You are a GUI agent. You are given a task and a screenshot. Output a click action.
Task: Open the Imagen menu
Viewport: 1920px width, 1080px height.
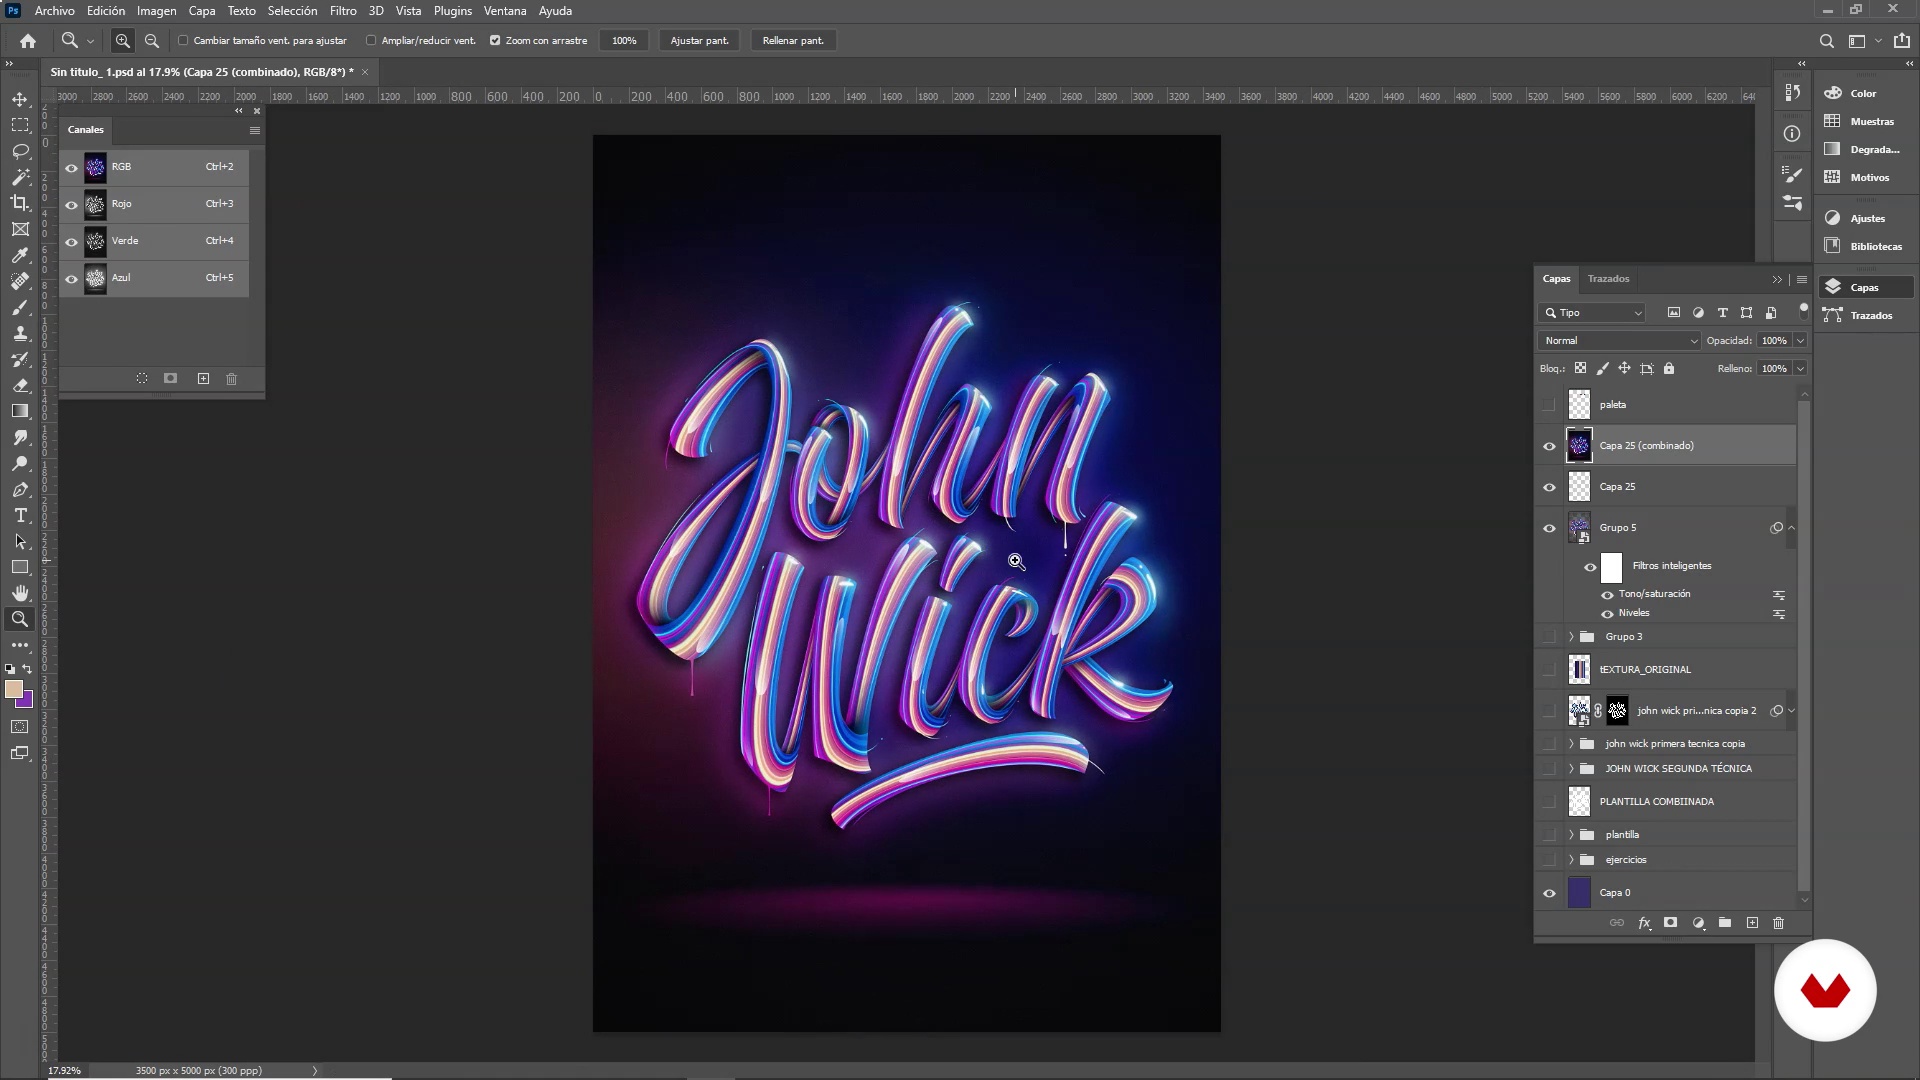click(156, 11)
